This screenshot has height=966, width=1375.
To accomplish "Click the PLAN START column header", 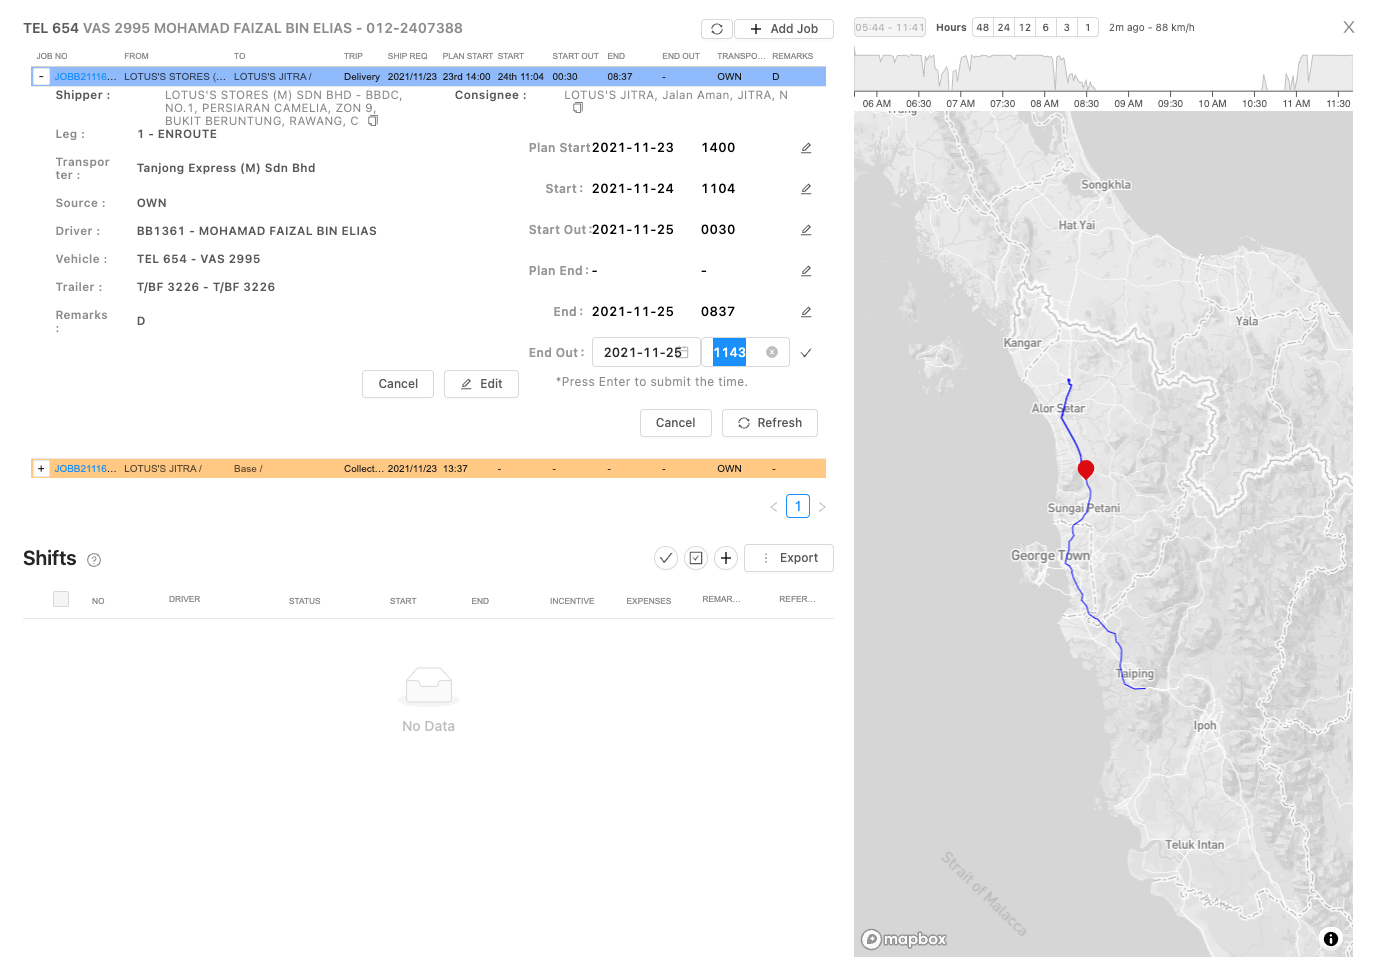I will click(x=467, y=56).
